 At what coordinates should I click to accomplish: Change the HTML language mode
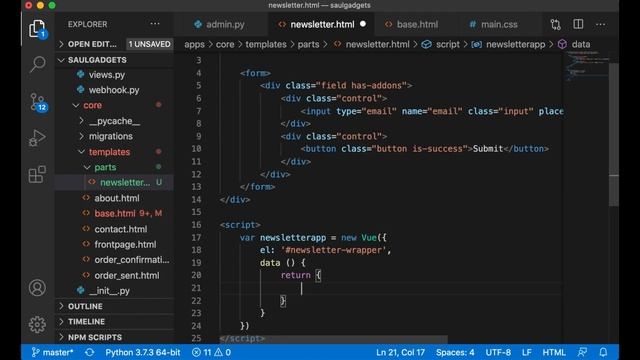tap(554, 352)
